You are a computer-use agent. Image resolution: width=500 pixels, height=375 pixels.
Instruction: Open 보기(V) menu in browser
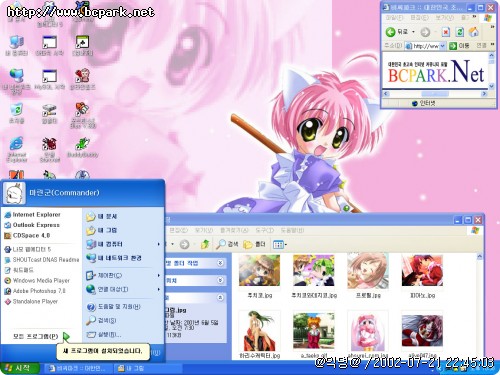click(444, 17)
